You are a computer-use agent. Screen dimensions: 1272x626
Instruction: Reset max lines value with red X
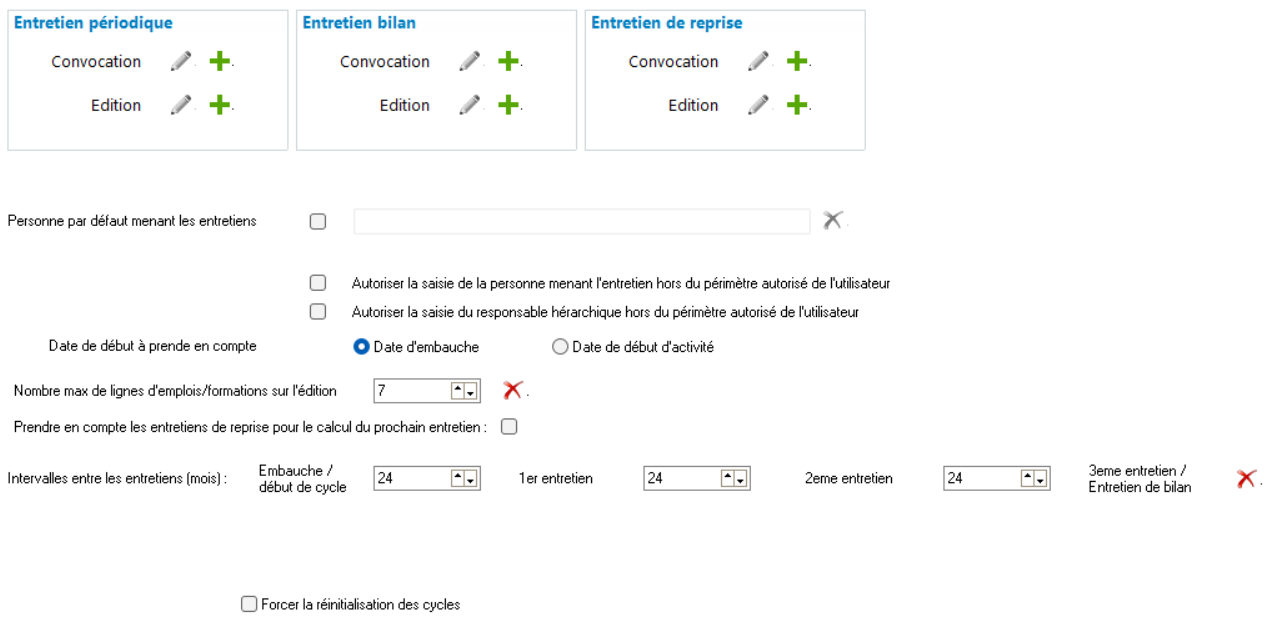513,390
